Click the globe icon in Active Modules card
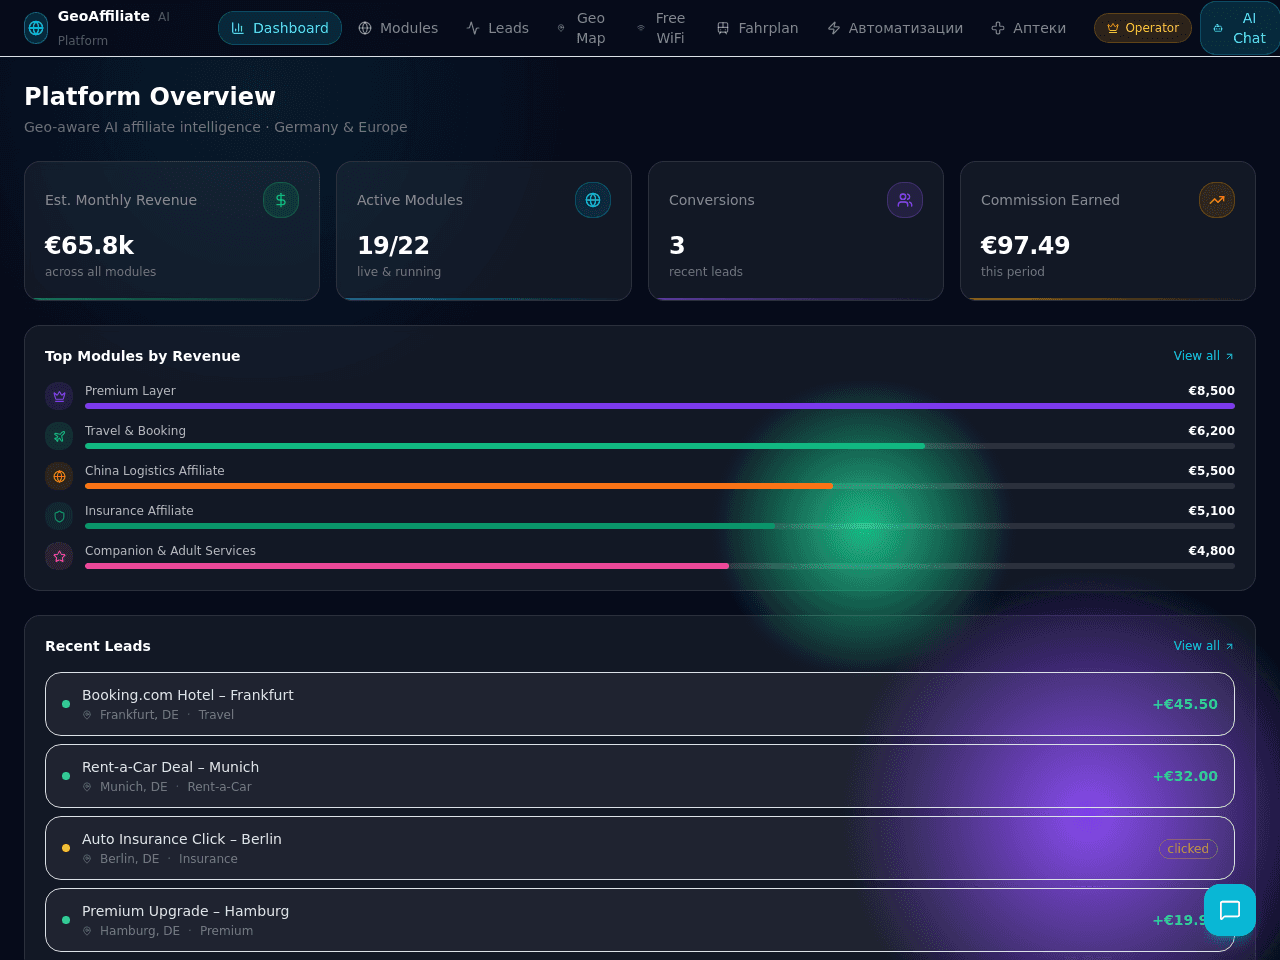This screenshot has height=960, width=1280. point(593,200)
